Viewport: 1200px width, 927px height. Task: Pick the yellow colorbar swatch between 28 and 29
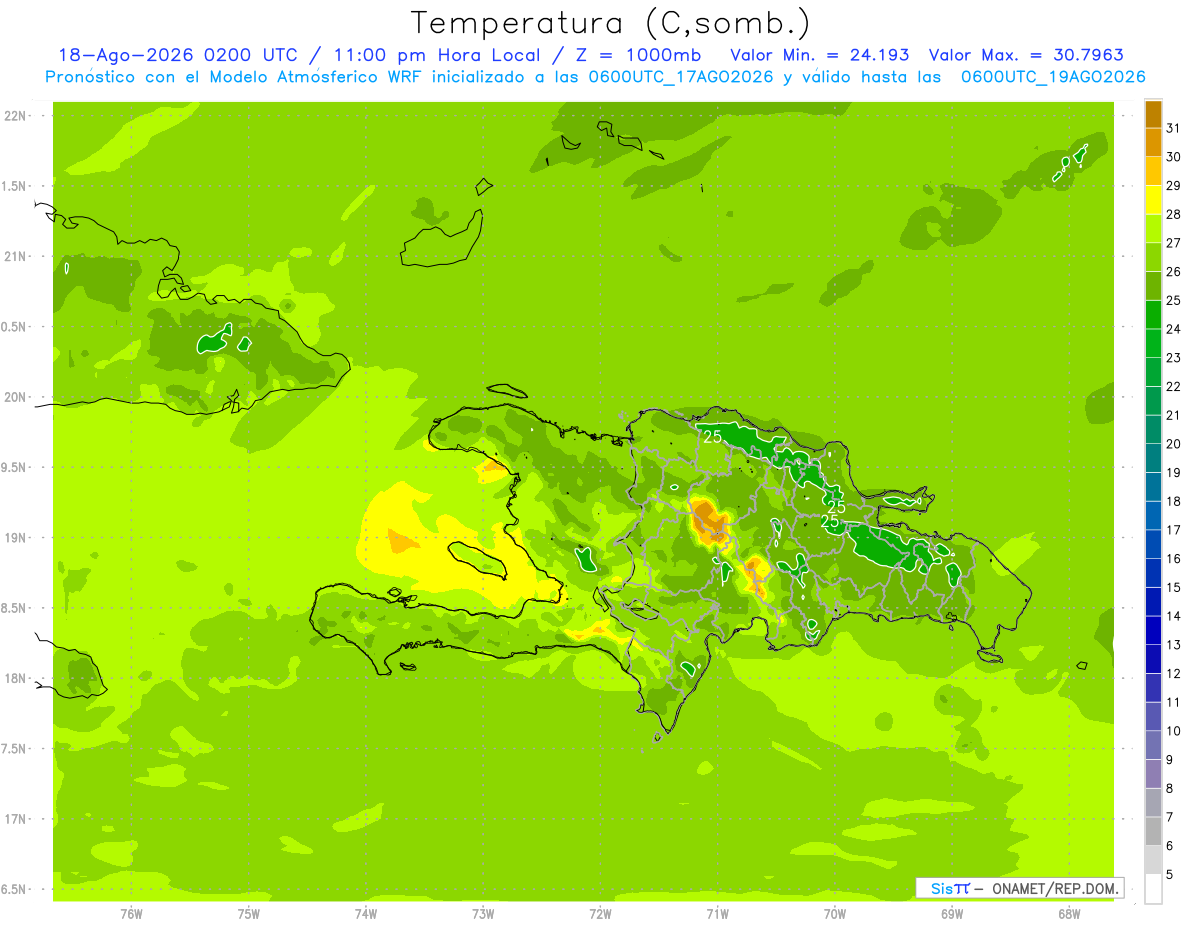1153,199
